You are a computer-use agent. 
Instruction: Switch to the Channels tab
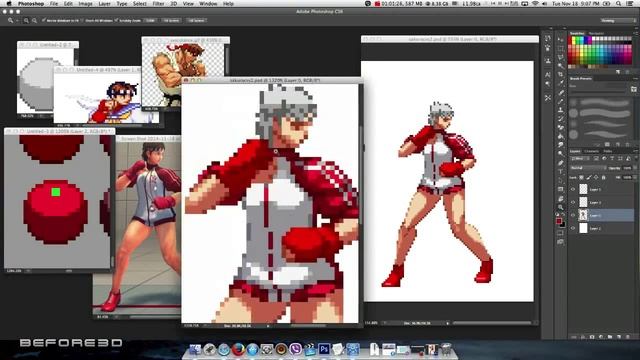[591, 151]
